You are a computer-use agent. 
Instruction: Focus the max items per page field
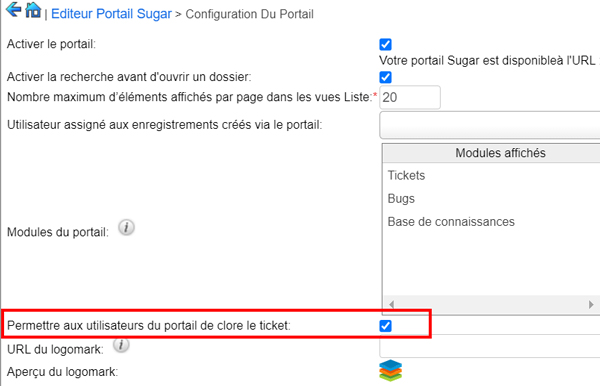(410, 98)
